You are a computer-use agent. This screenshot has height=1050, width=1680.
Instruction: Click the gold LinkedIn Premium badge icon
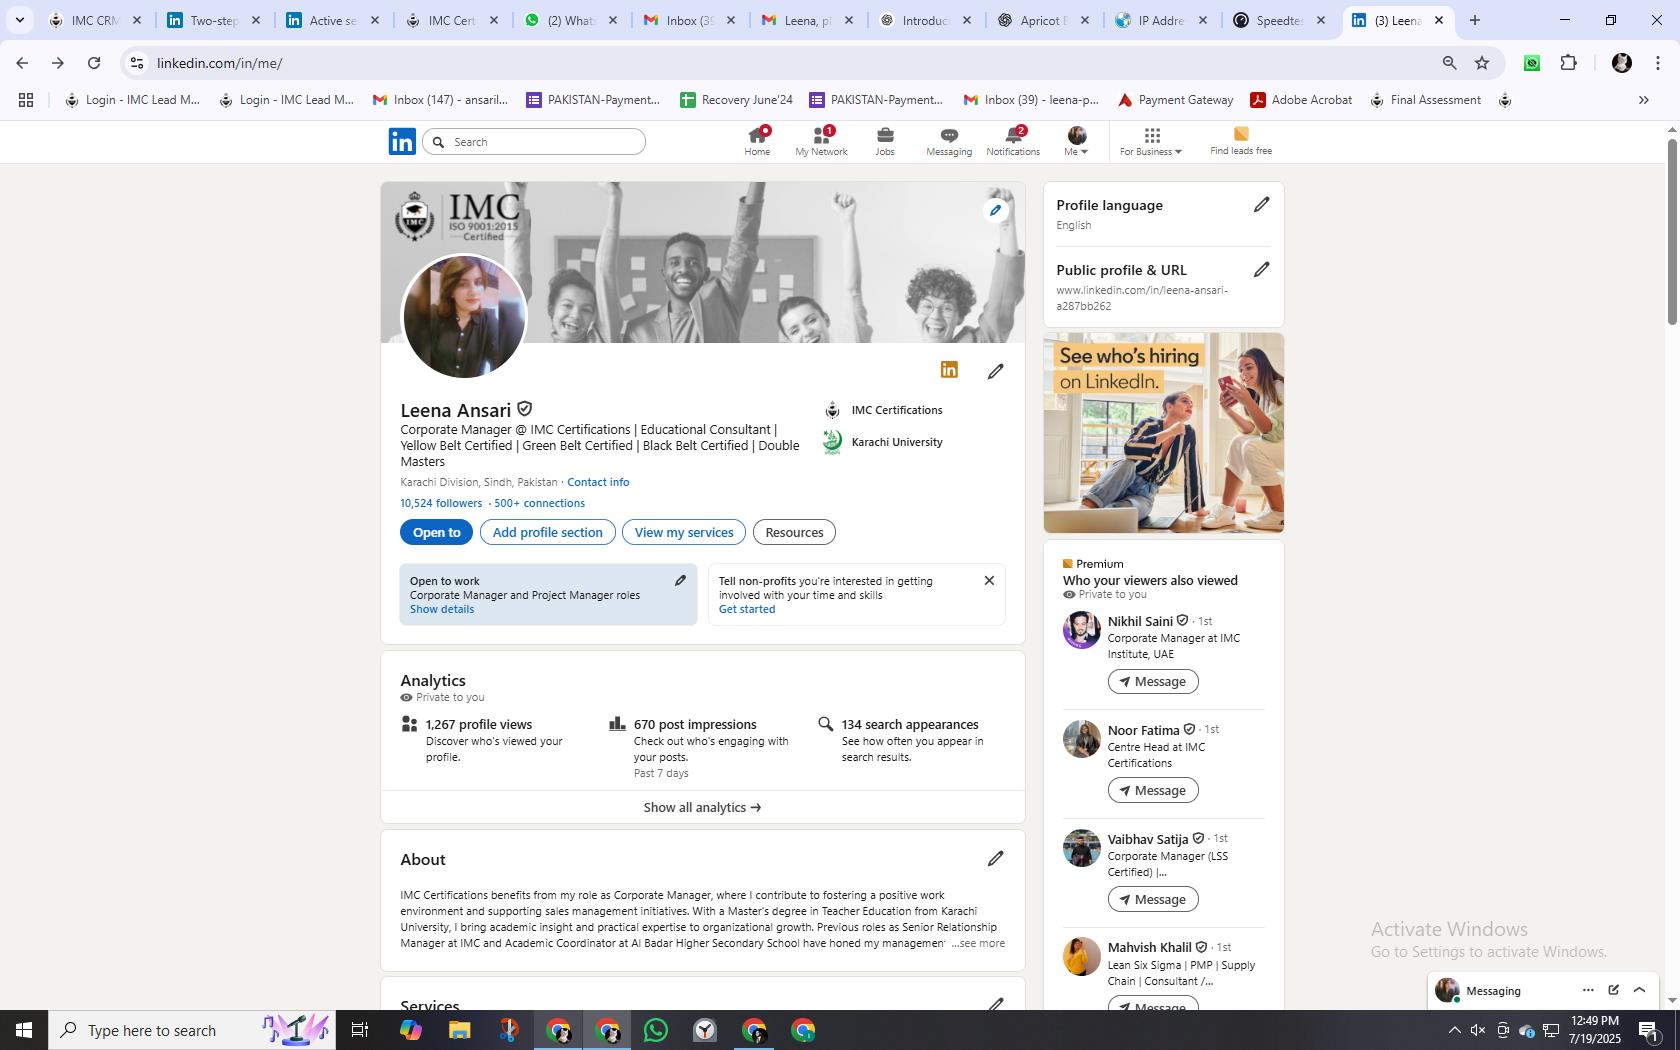point(949,370)
